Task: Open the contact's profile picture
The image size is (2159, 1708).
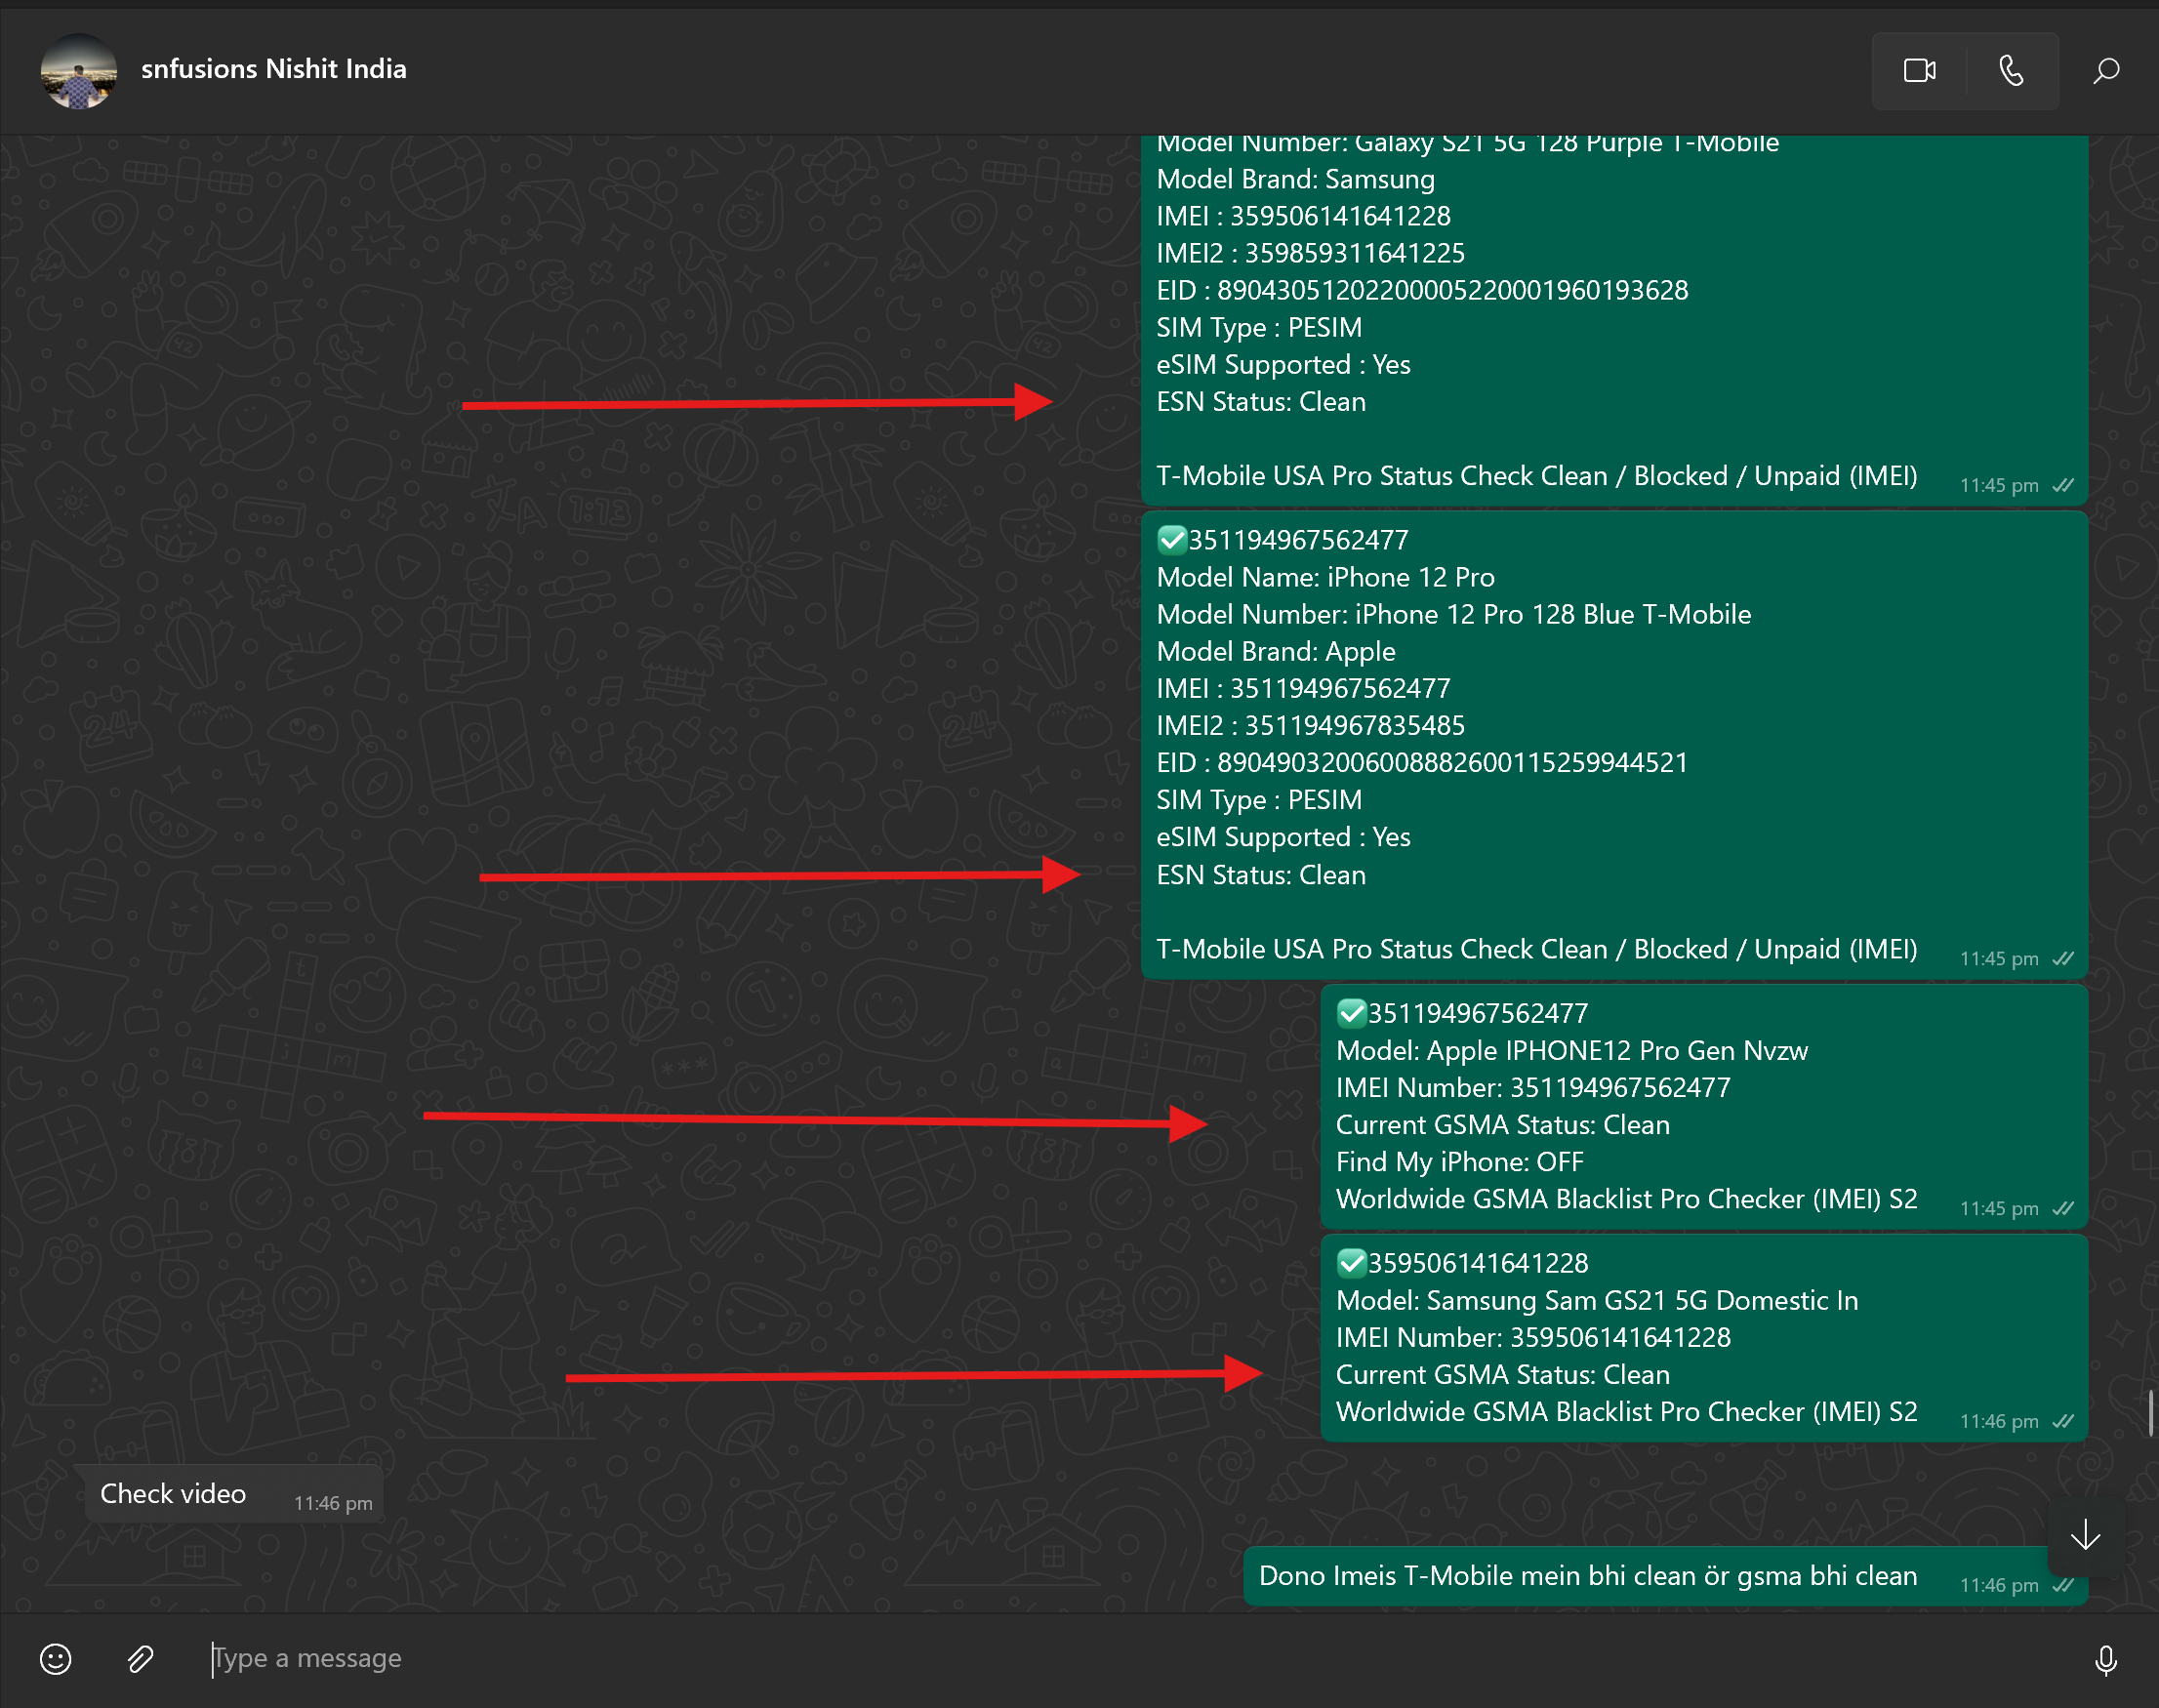Action: (x=79, y=70)
